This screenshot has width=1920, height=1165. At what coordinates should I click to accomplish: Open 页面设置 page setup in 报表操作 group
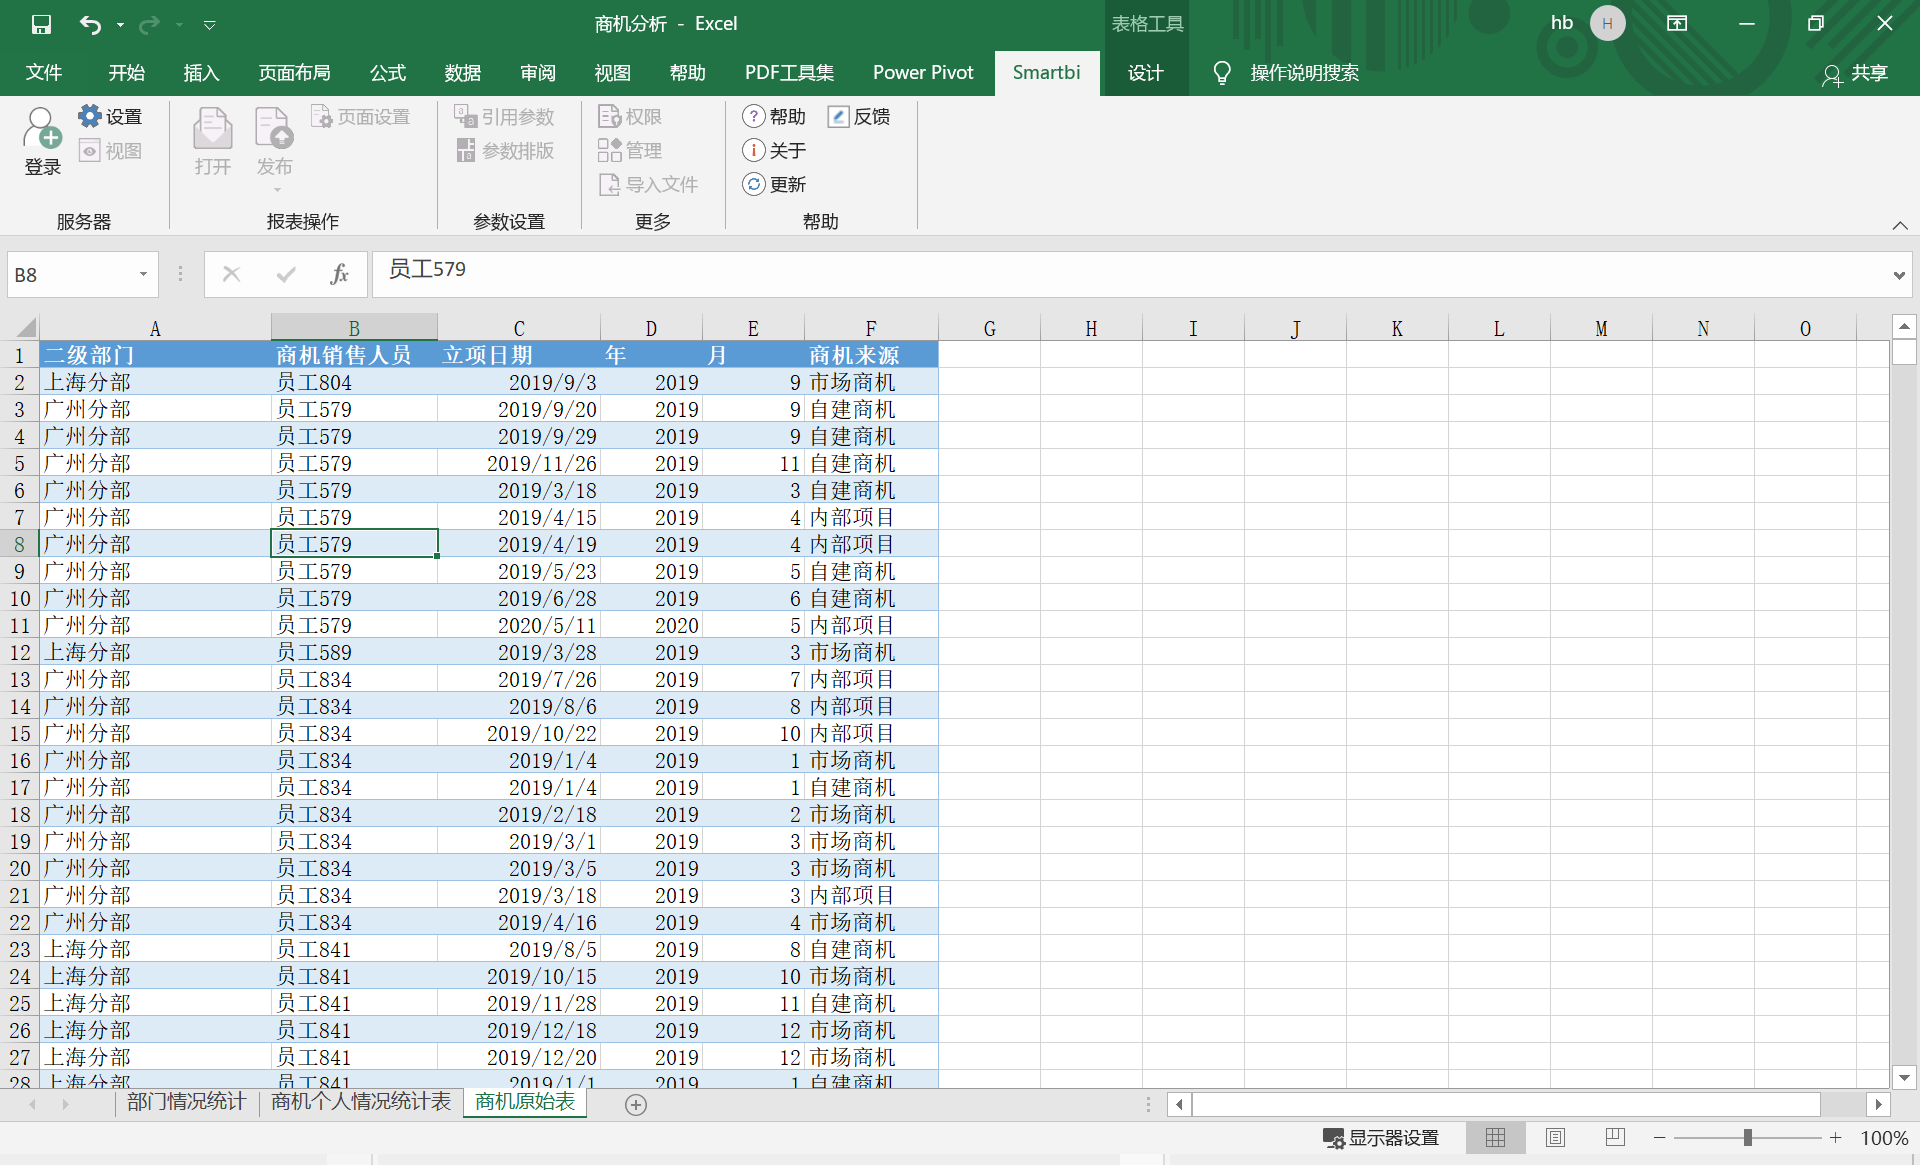click(362, 115)
